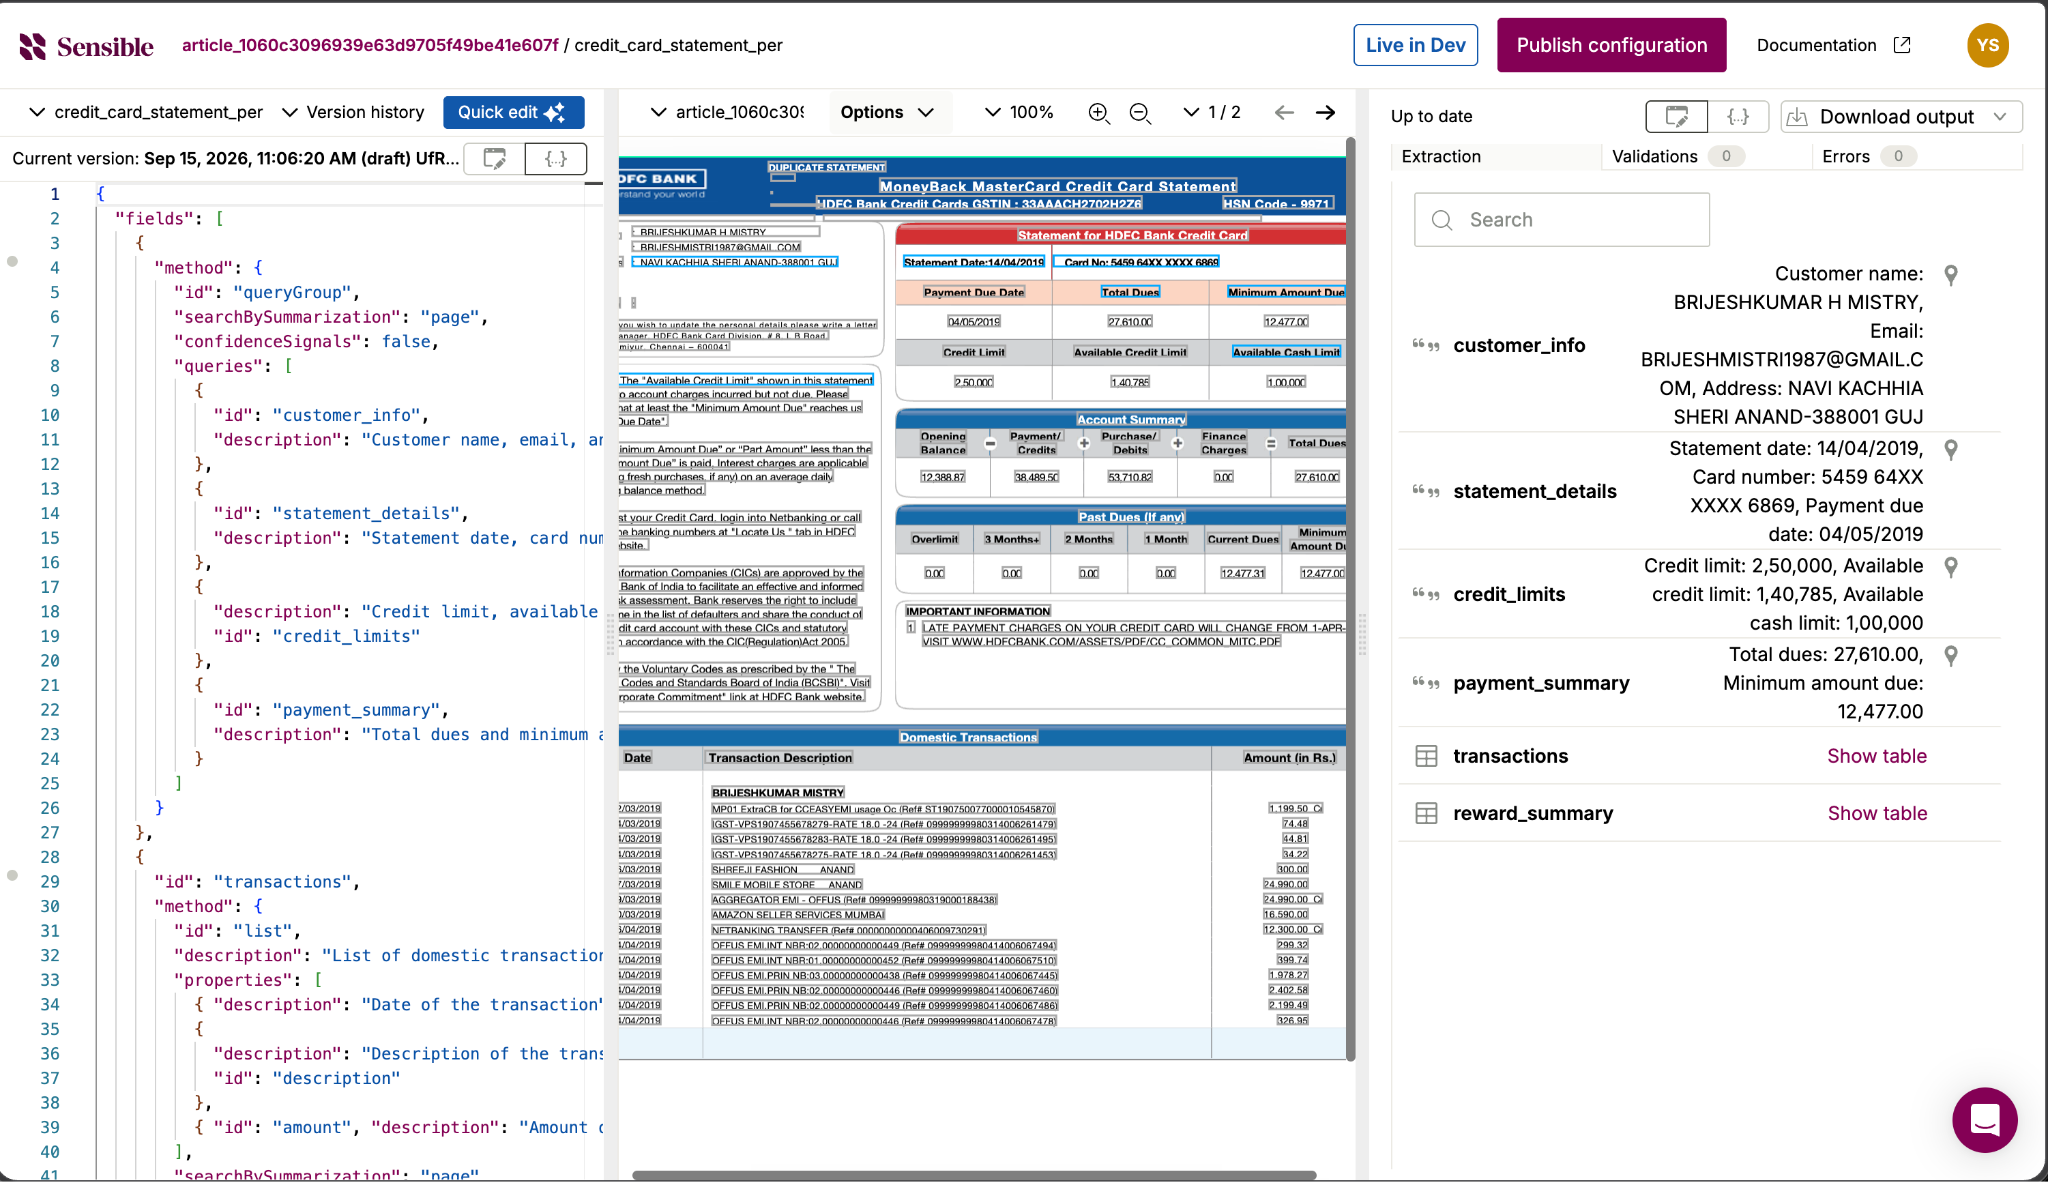Show table for reward_summary
2048x1182 pixels.
pyautogui.click(x=1876, y=814)
